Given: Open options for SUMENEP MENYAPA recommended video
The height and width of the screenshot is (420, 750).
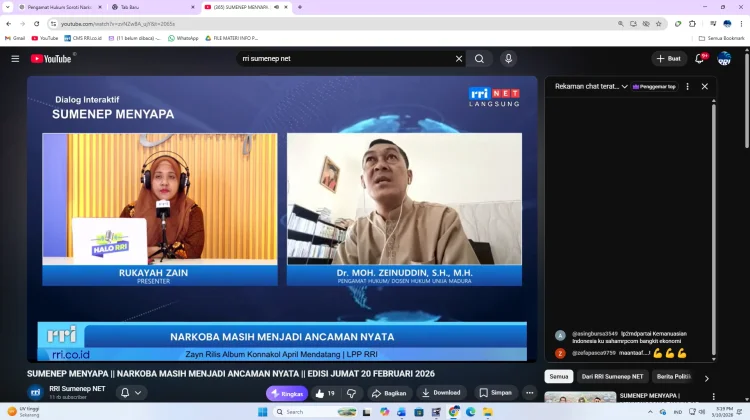Looking at the screenshot, I should click(713, 397).
